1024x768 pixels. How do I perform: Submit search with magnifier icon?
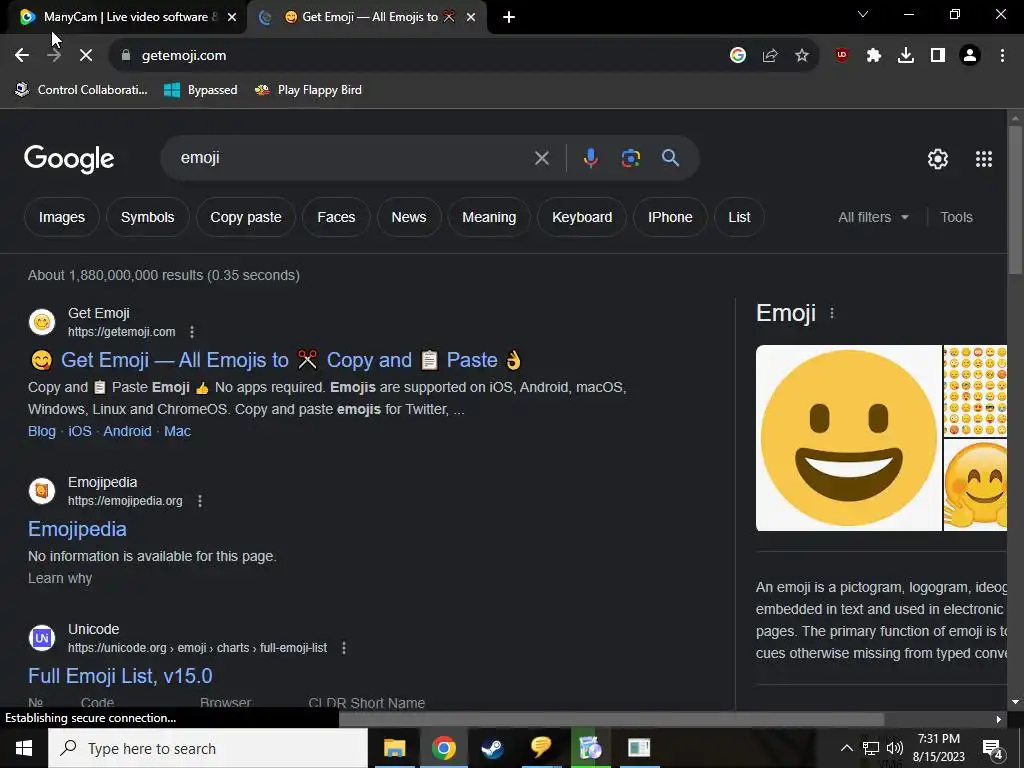670,158
